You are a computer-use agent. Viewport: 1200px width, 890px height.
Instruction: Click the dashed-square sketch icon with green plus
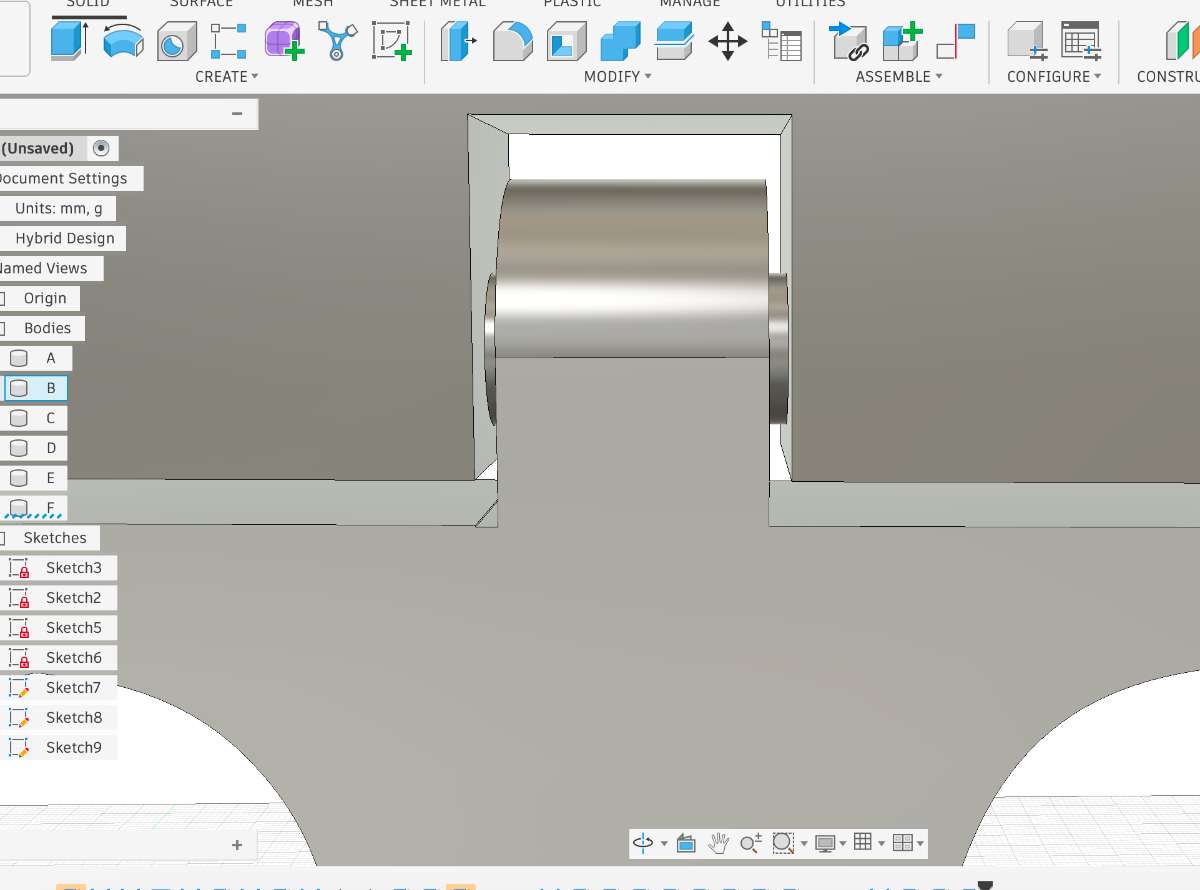point(392,42)
